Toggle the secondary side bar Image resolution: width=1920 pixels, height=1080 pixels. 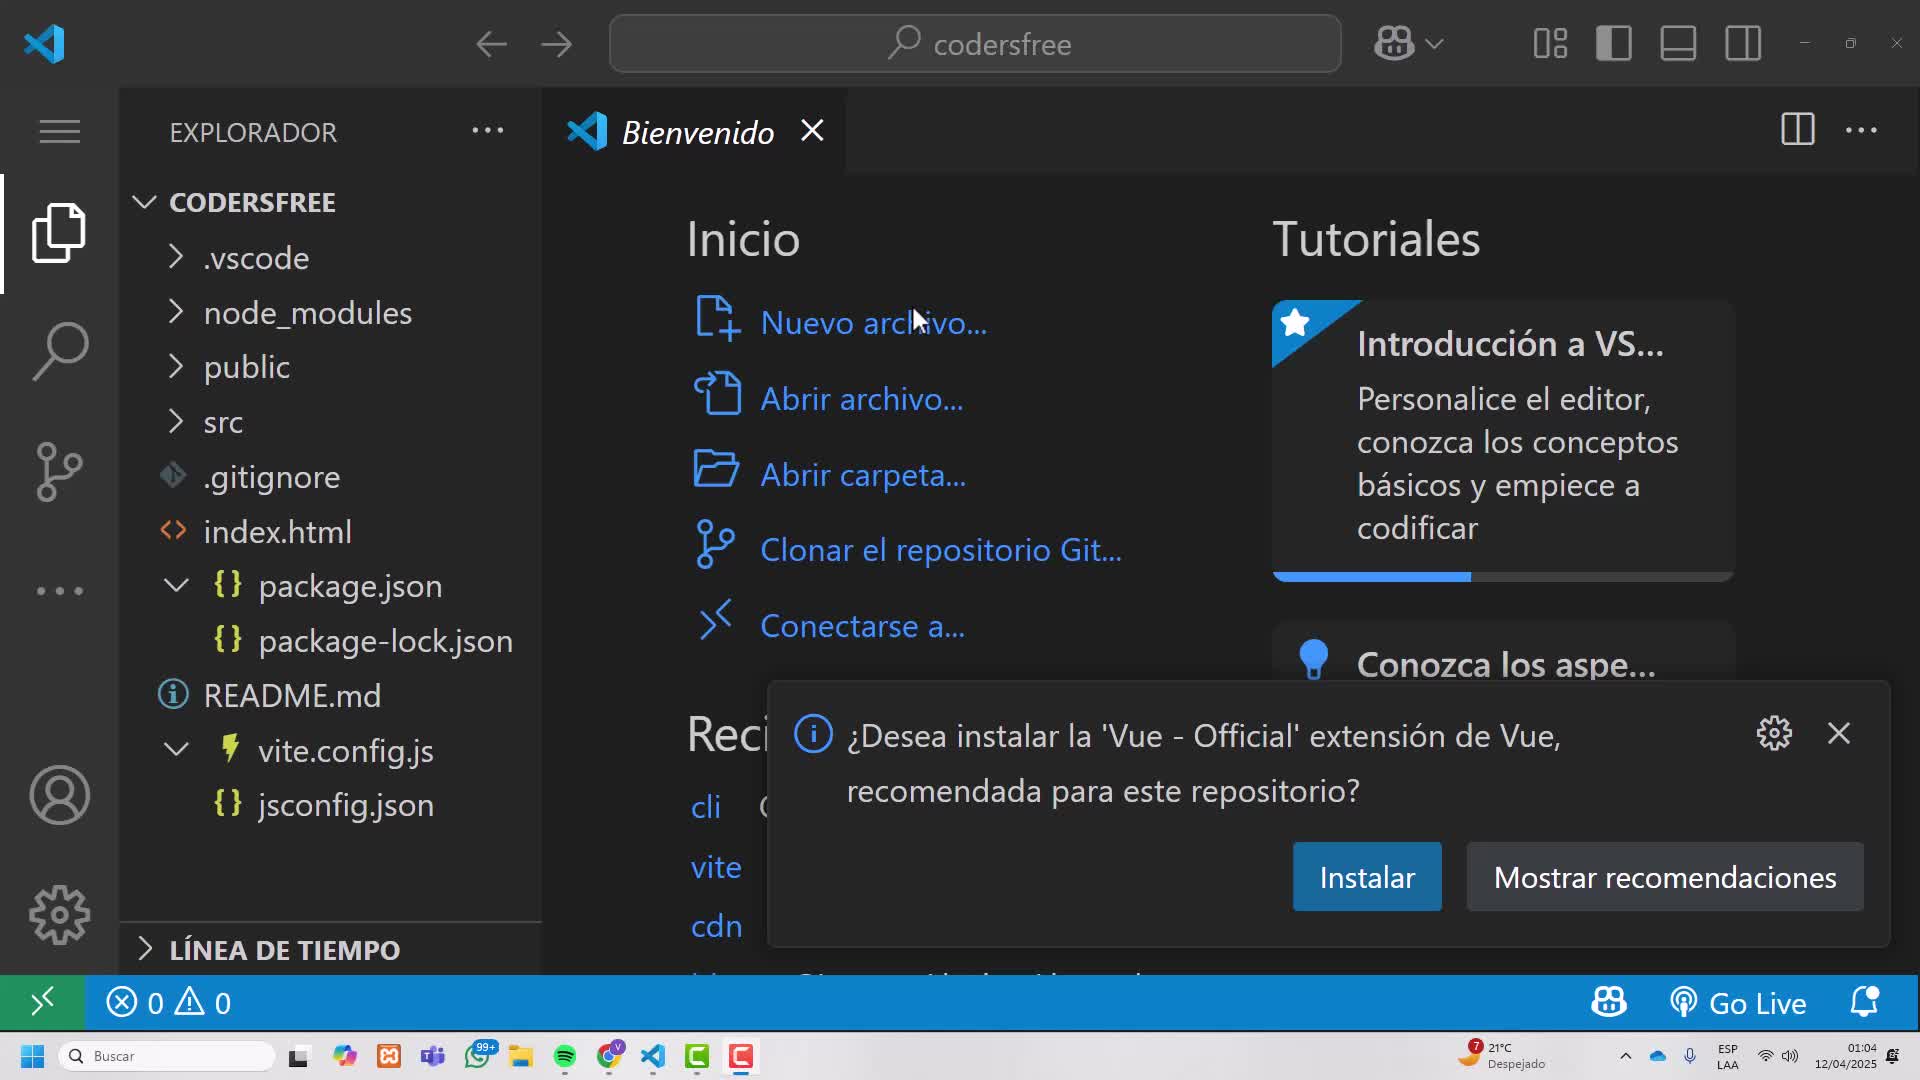pyautogui.click(x=1743, y=44)
